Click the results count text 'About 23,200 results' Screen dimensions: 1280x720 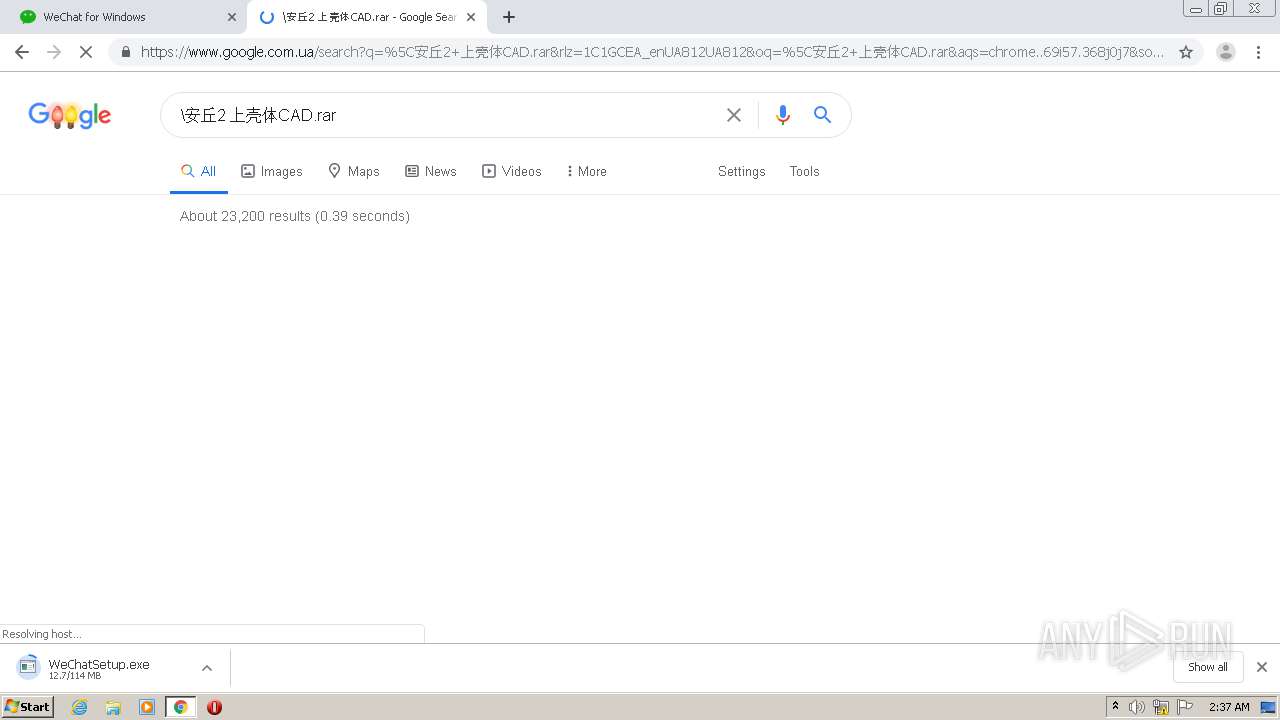[245, 216]
